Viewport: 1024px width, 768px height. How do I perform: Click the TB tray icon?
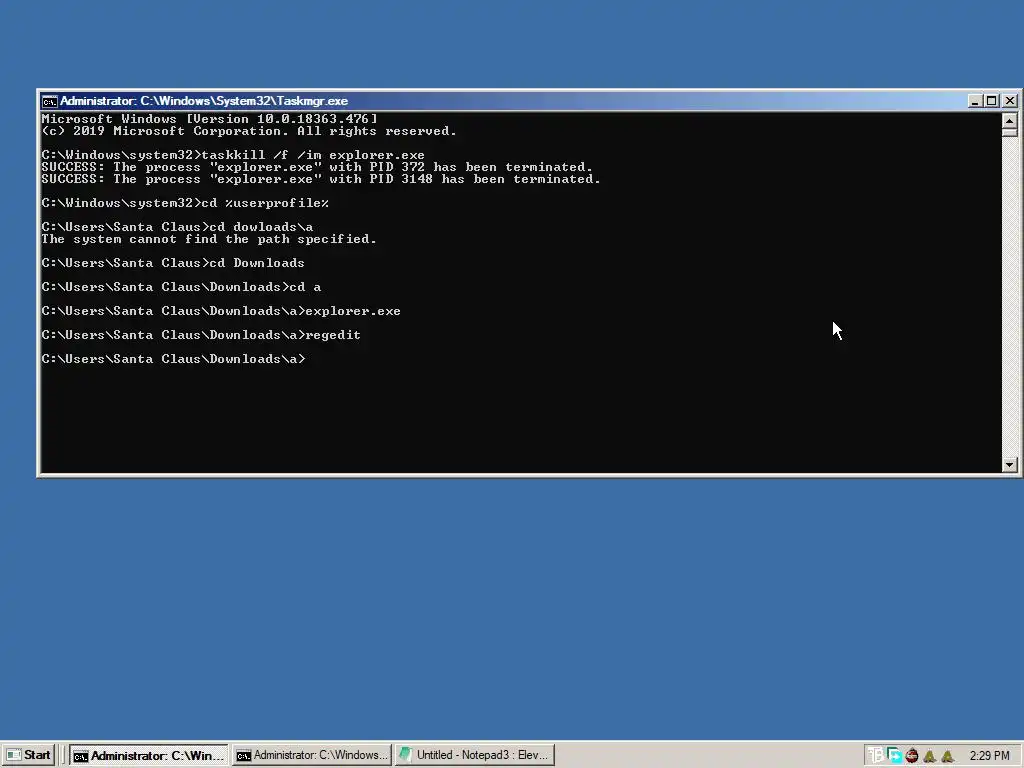tap(876, 756)
